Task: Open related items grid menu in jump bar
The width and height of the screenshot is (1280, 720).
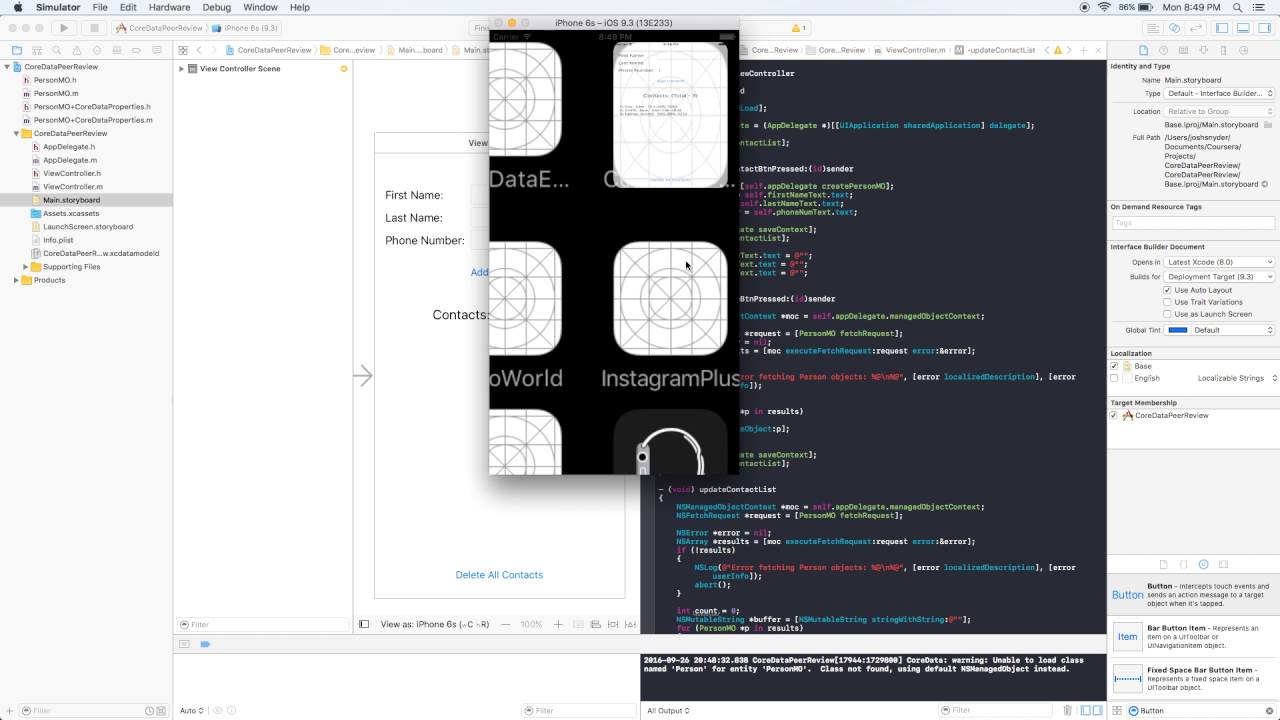Action: 184,50
